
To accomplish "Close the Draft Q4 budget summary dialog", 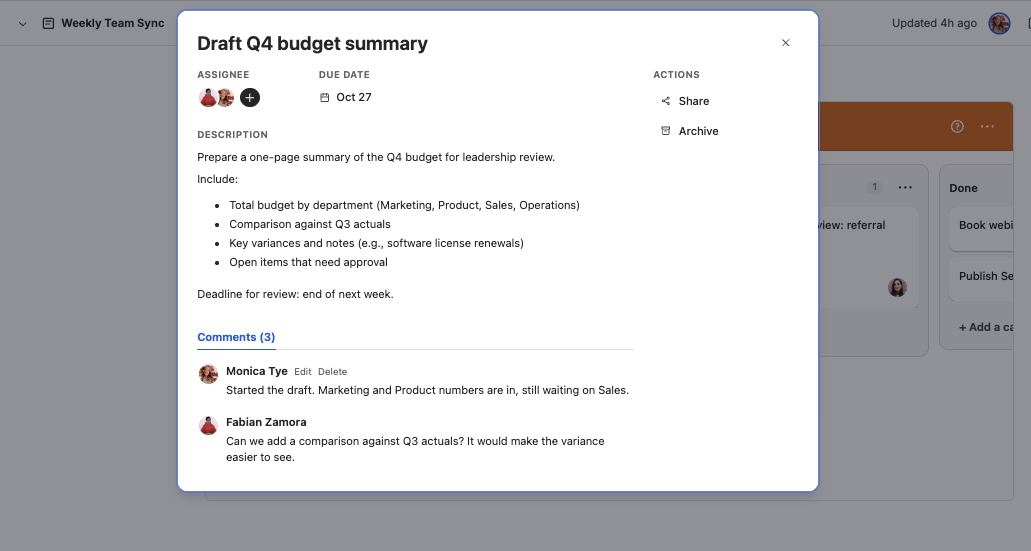I will 785,43.
